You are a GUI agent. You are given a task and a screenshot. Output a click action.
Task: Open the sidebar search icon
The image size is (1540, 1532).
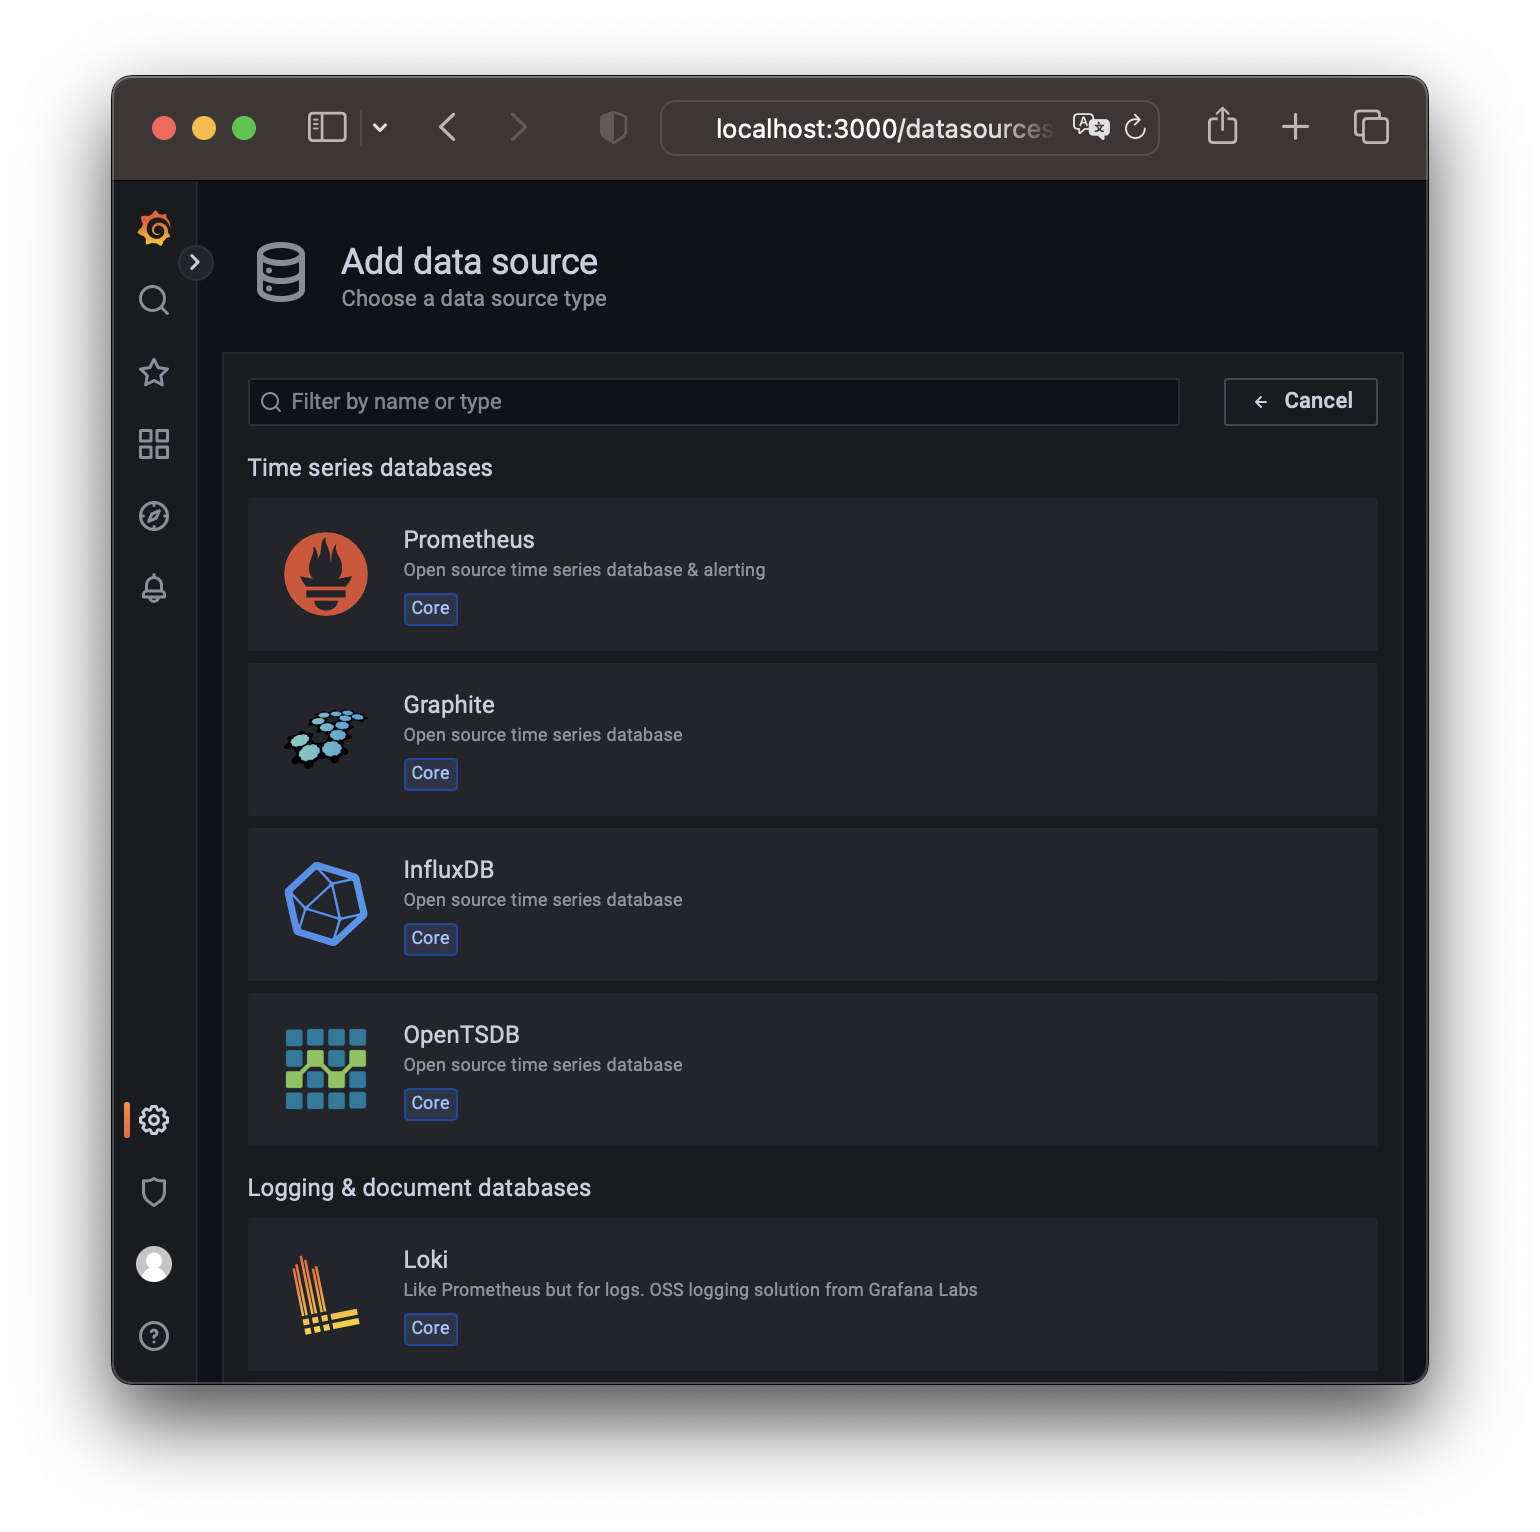[x=154, y=300]
